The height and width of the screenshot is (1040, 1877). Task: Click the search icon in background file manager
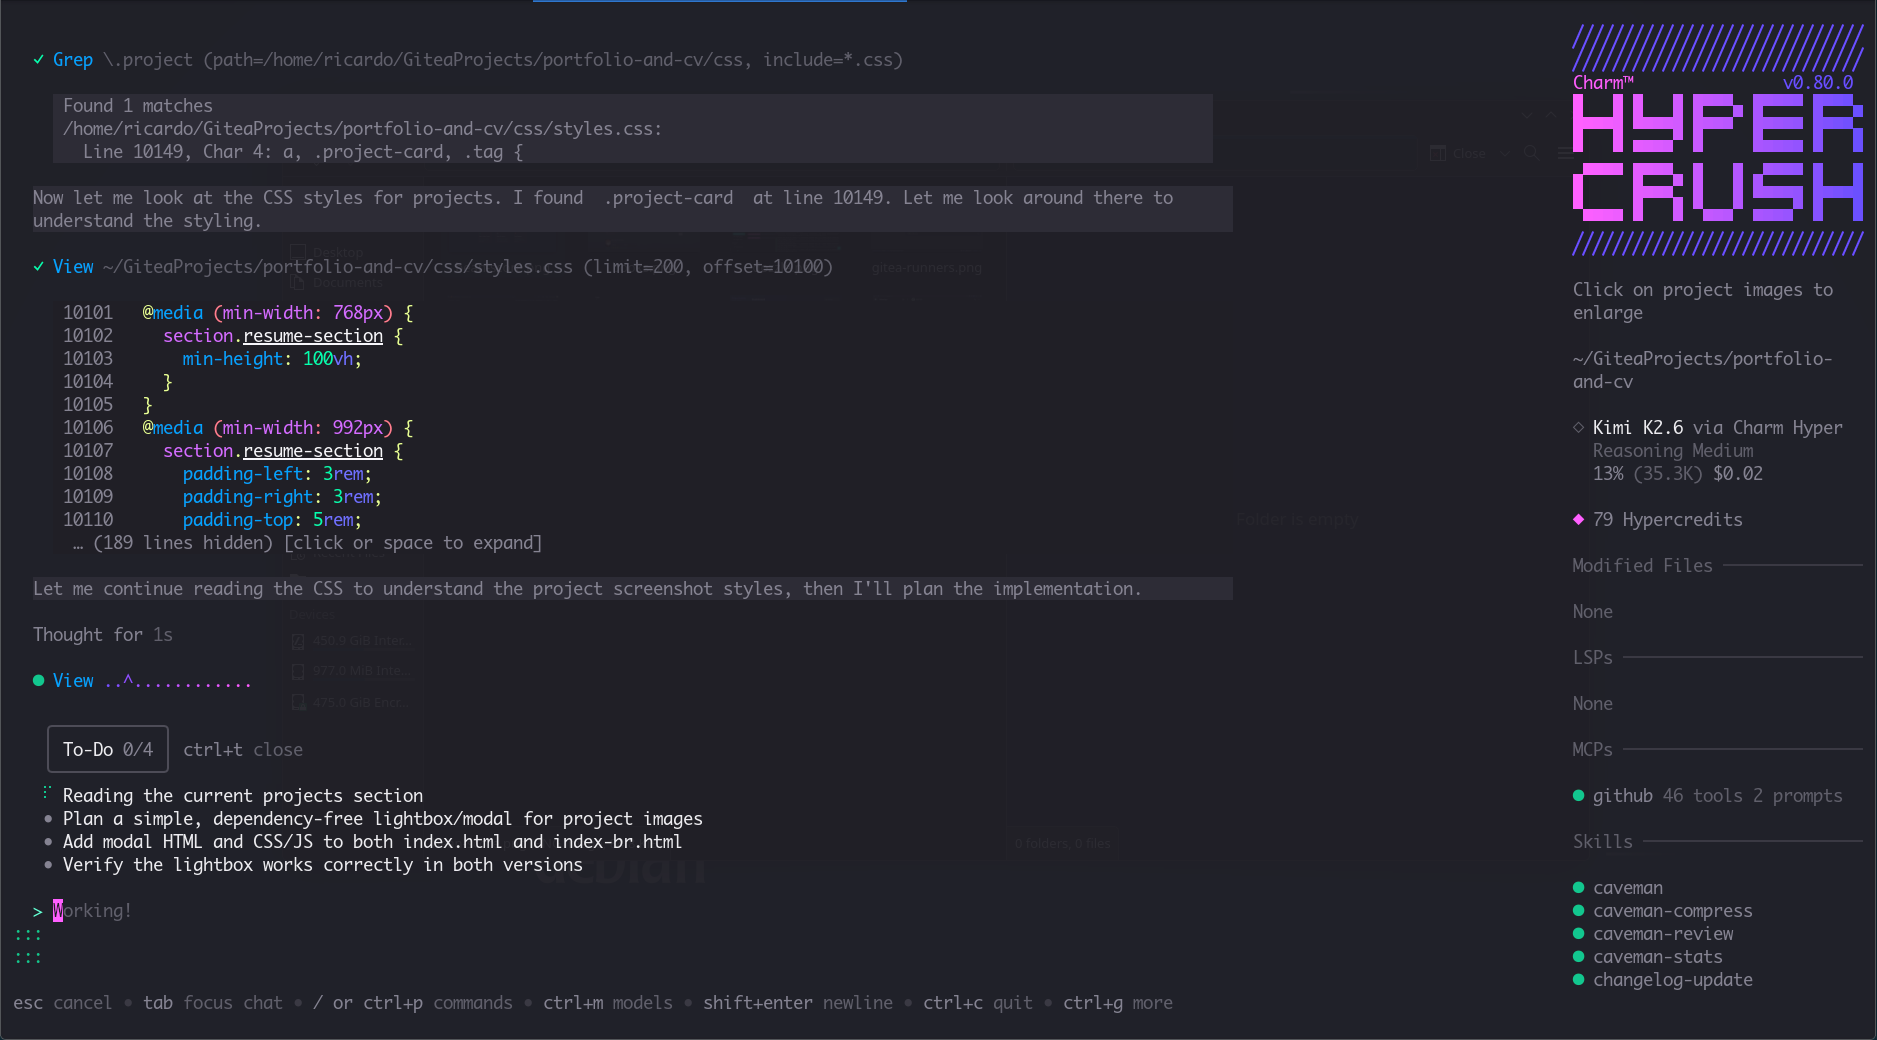click(x=1531, y=153)
